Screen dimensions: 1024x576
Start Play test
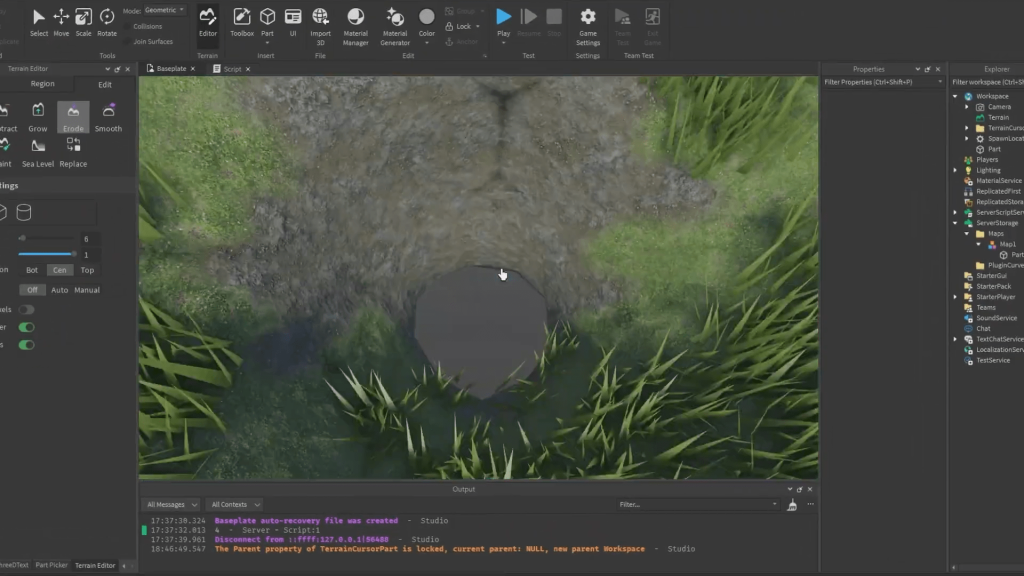(503, 22)
